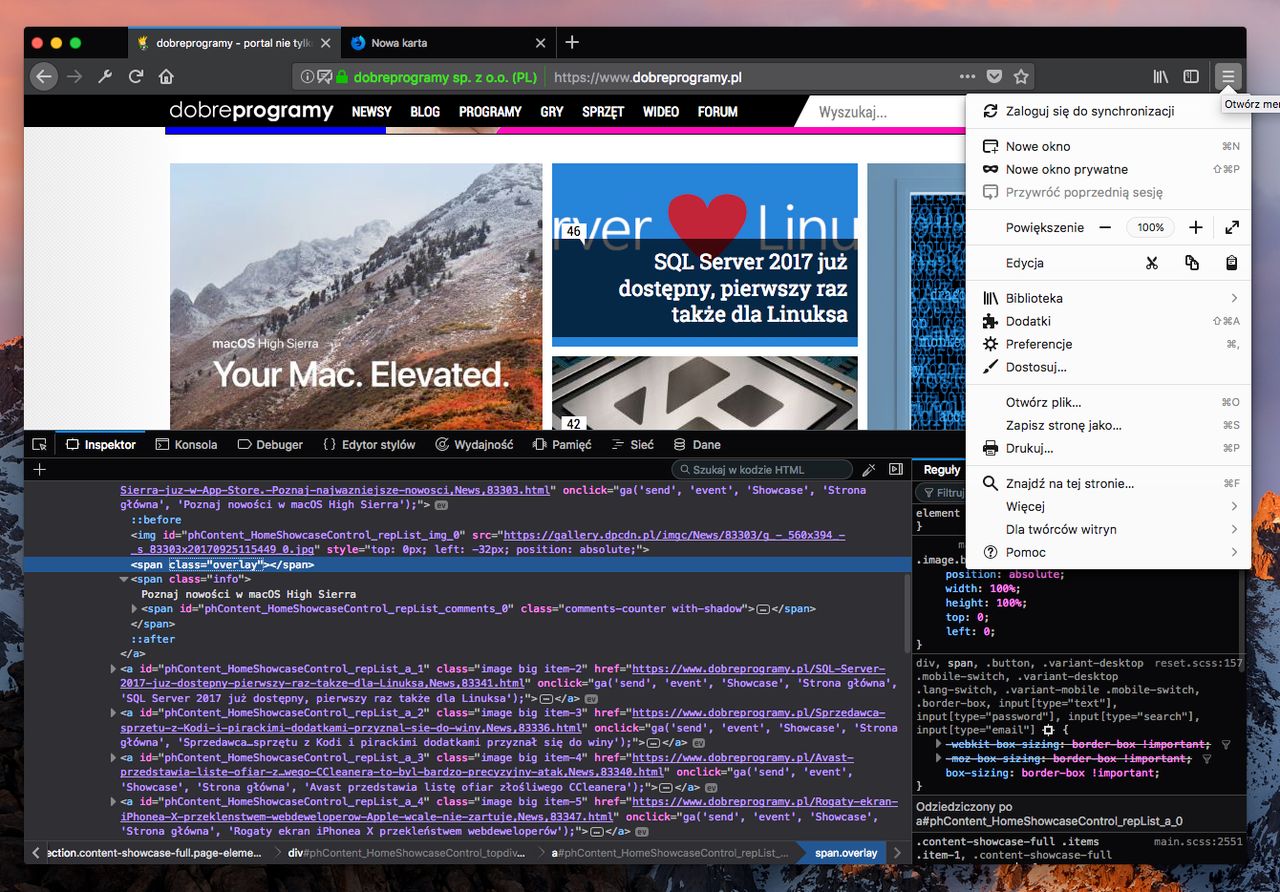The width and height of the screenshot is (1280, 892).
Task: Collapse the span class info node
Action: pos(124,579)
